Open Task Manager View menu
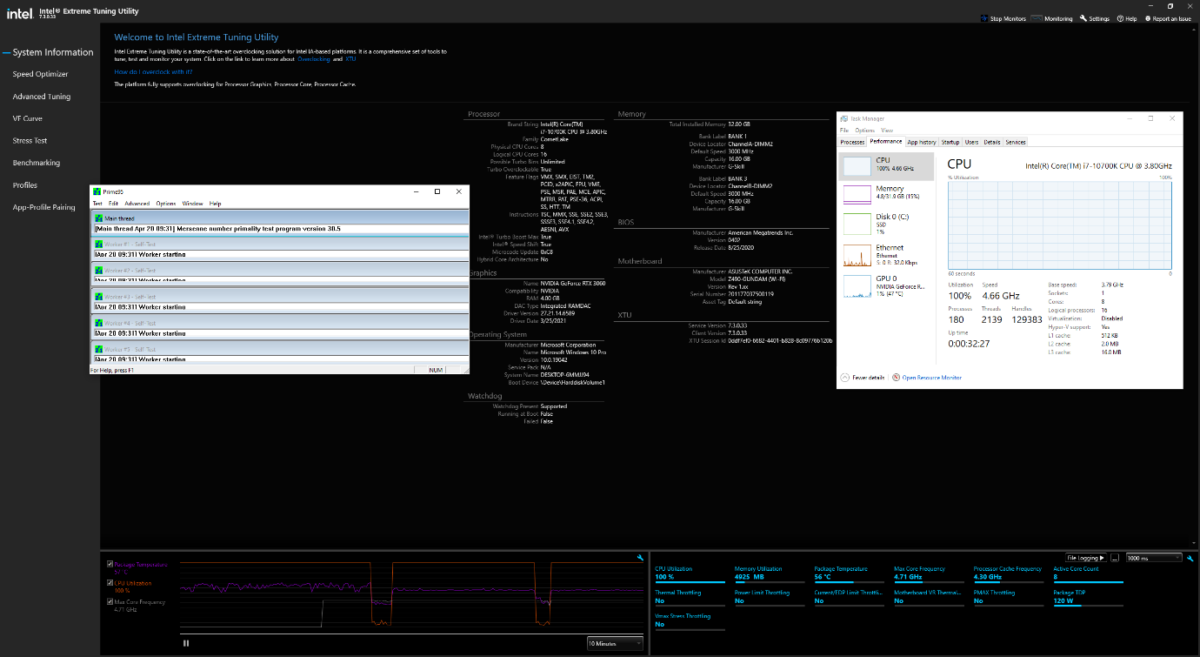The width and height of the screenshot is (1200, 657). [887, 130]
